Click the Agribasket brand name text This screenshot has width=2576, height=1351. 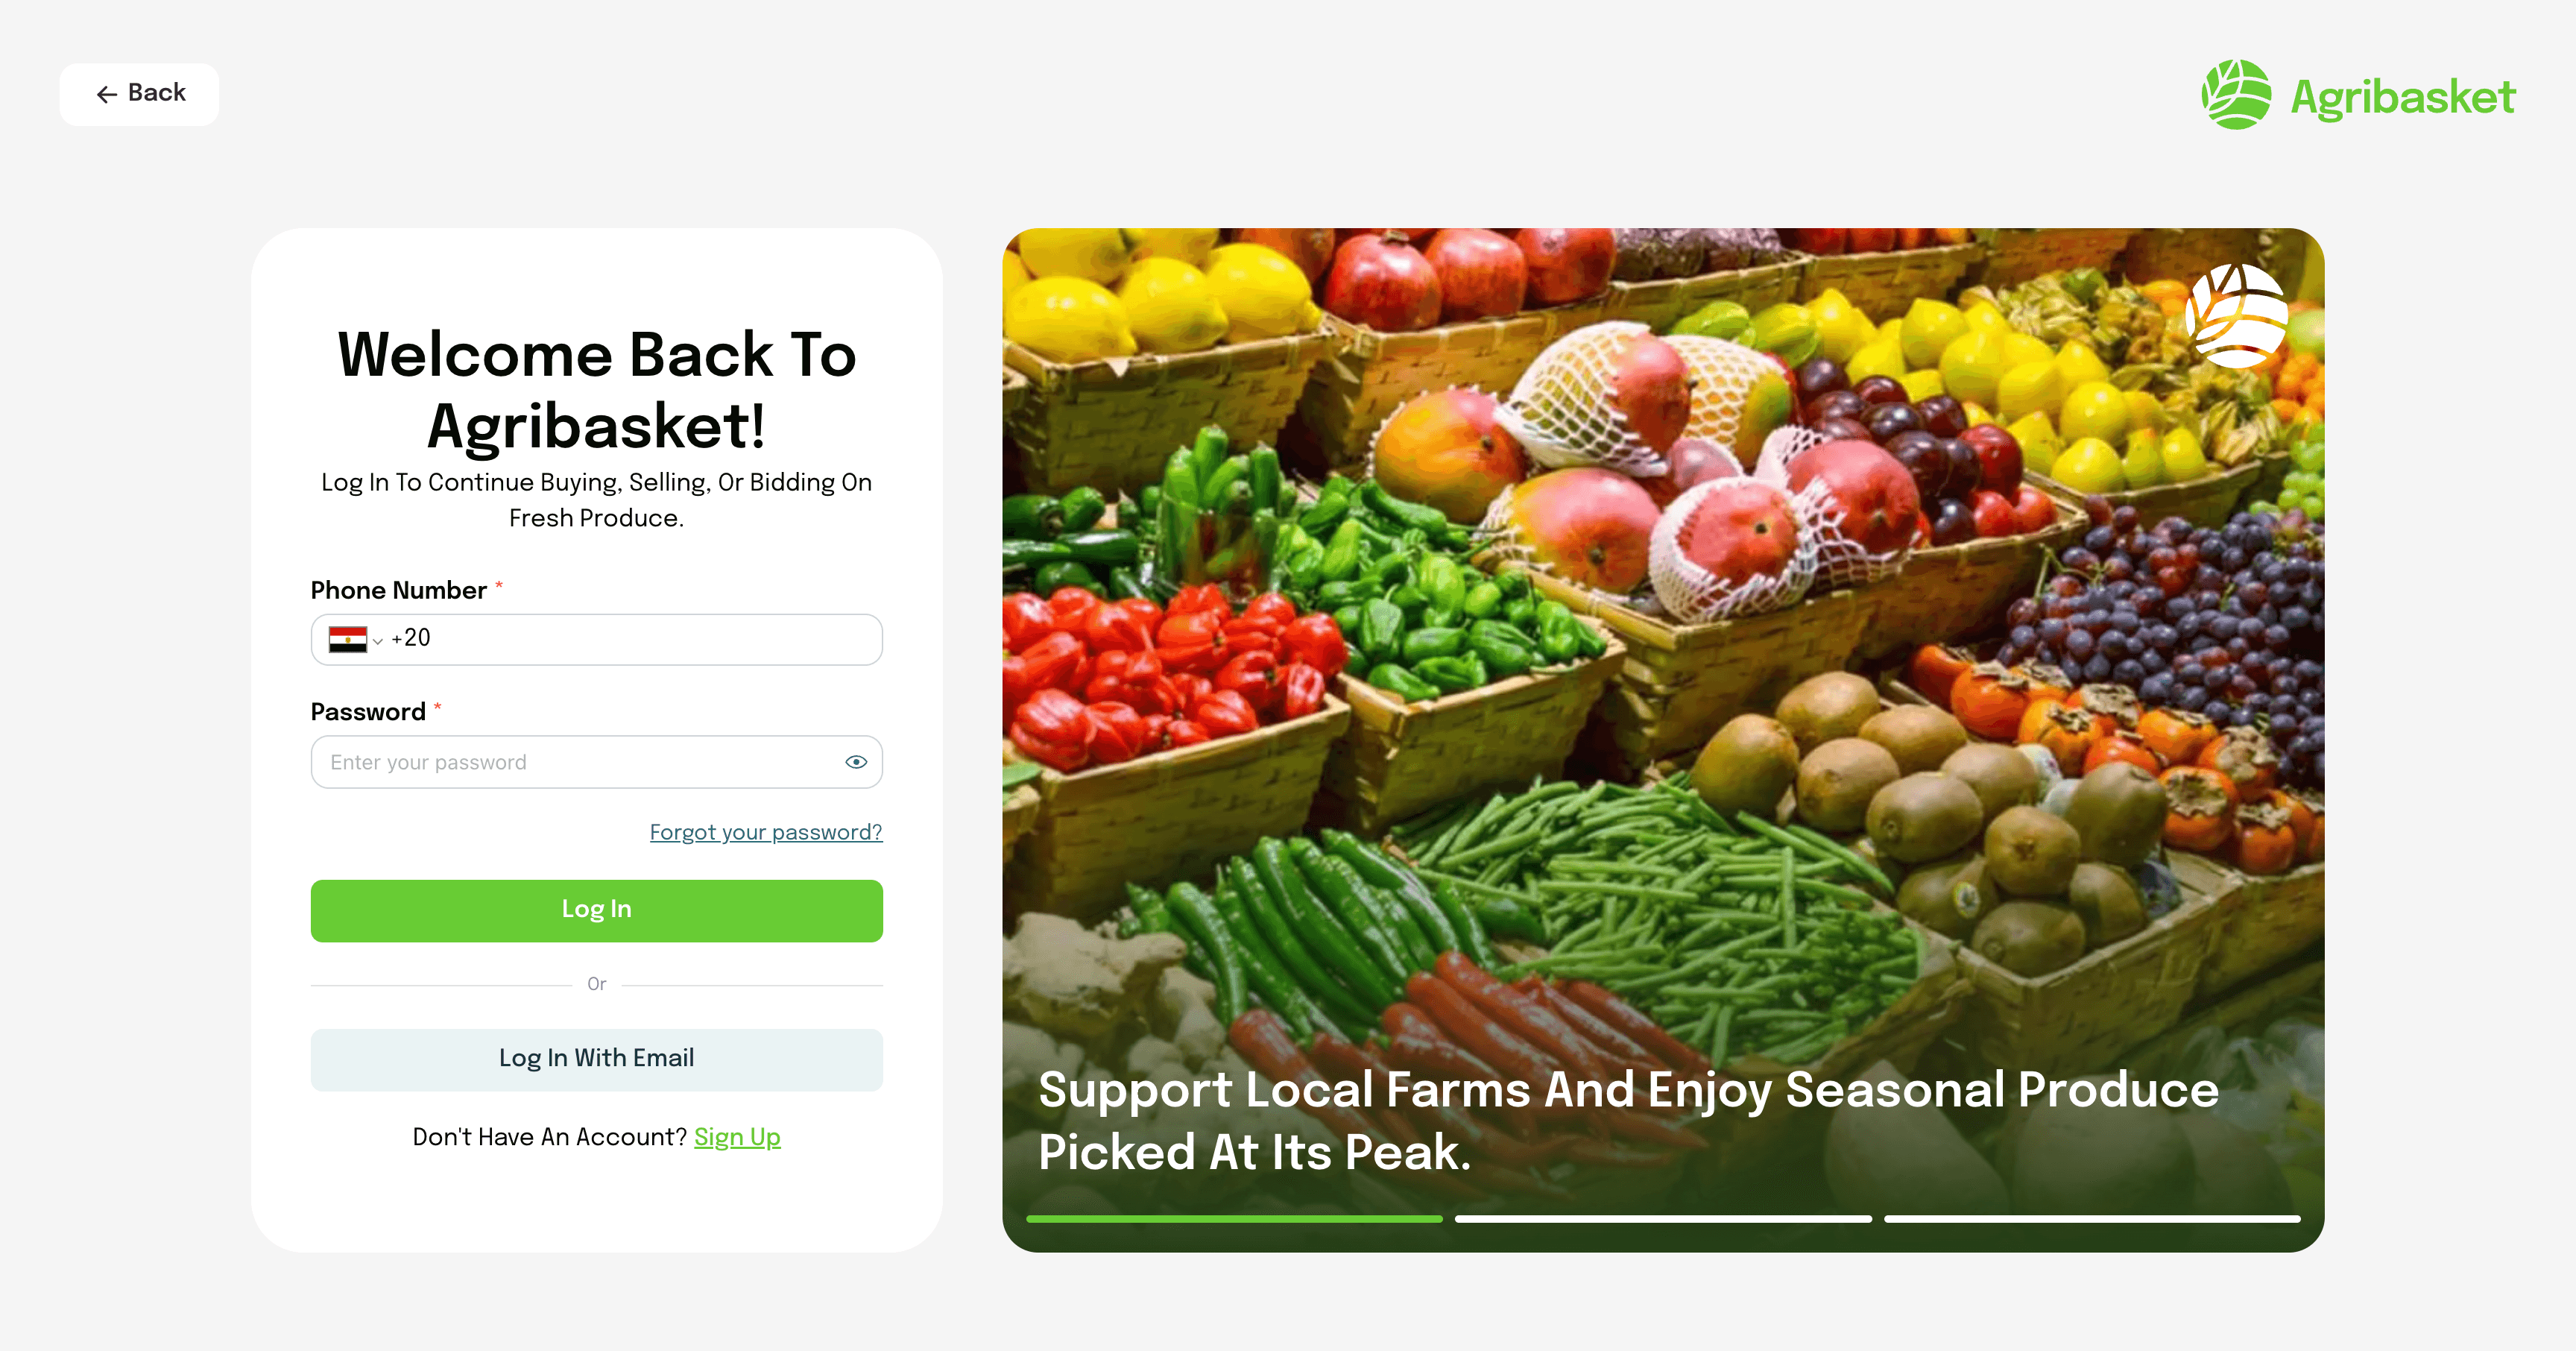(2403, 98)
